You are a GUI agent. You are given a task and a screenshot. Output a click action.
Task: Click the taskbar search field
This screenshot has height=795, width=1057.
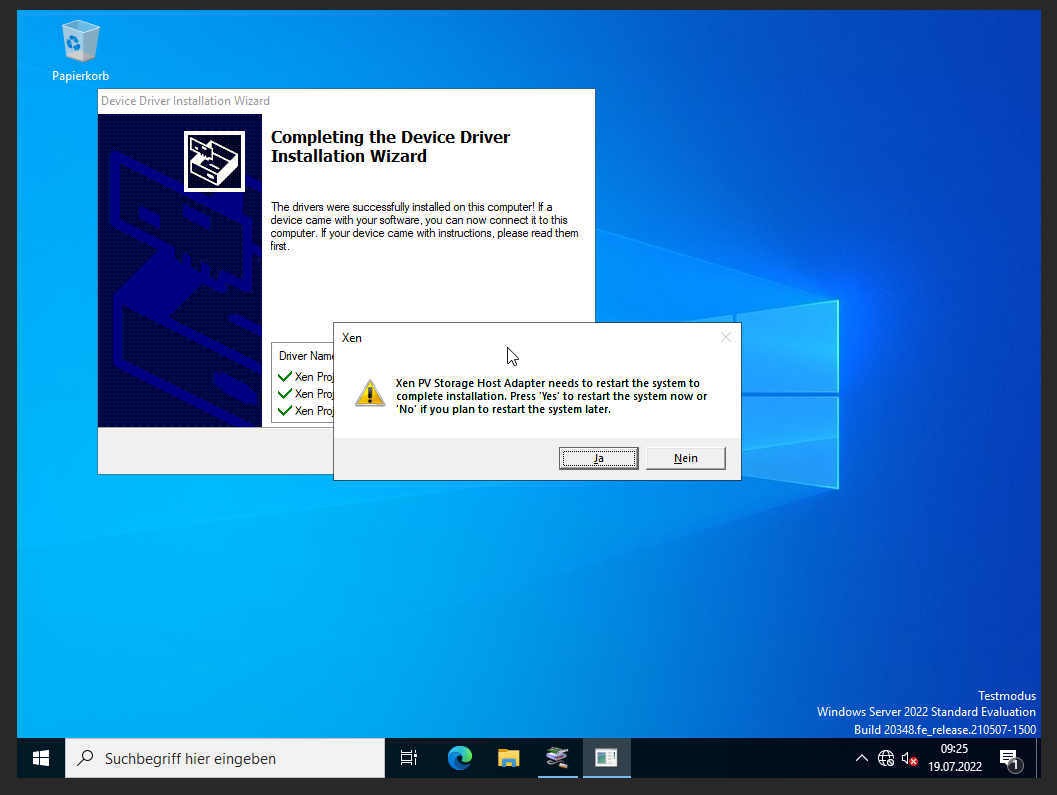(225, 758)
